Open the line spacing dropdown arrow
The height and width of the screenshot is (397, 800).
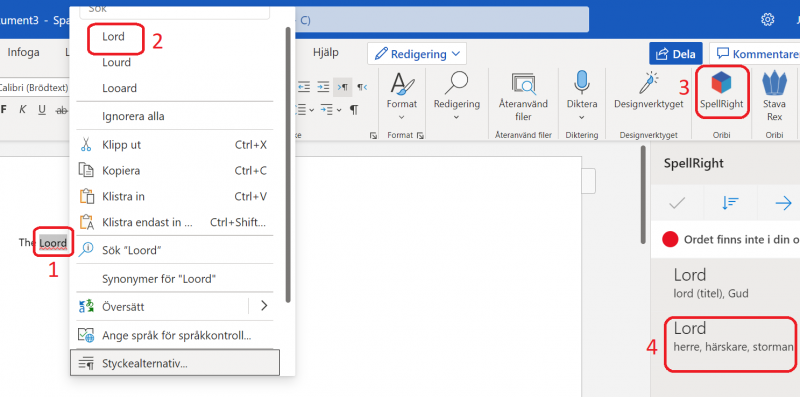[311, 109]
